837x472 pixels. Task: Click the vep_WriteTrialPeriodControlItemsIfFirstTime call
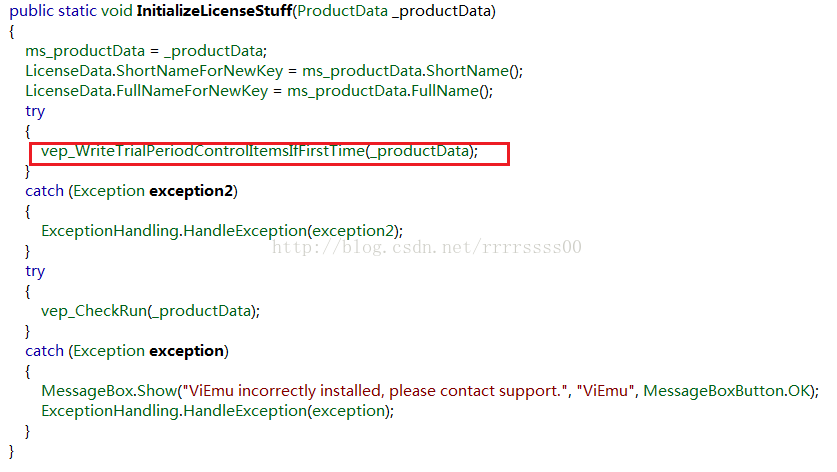(x=259, y=152)
